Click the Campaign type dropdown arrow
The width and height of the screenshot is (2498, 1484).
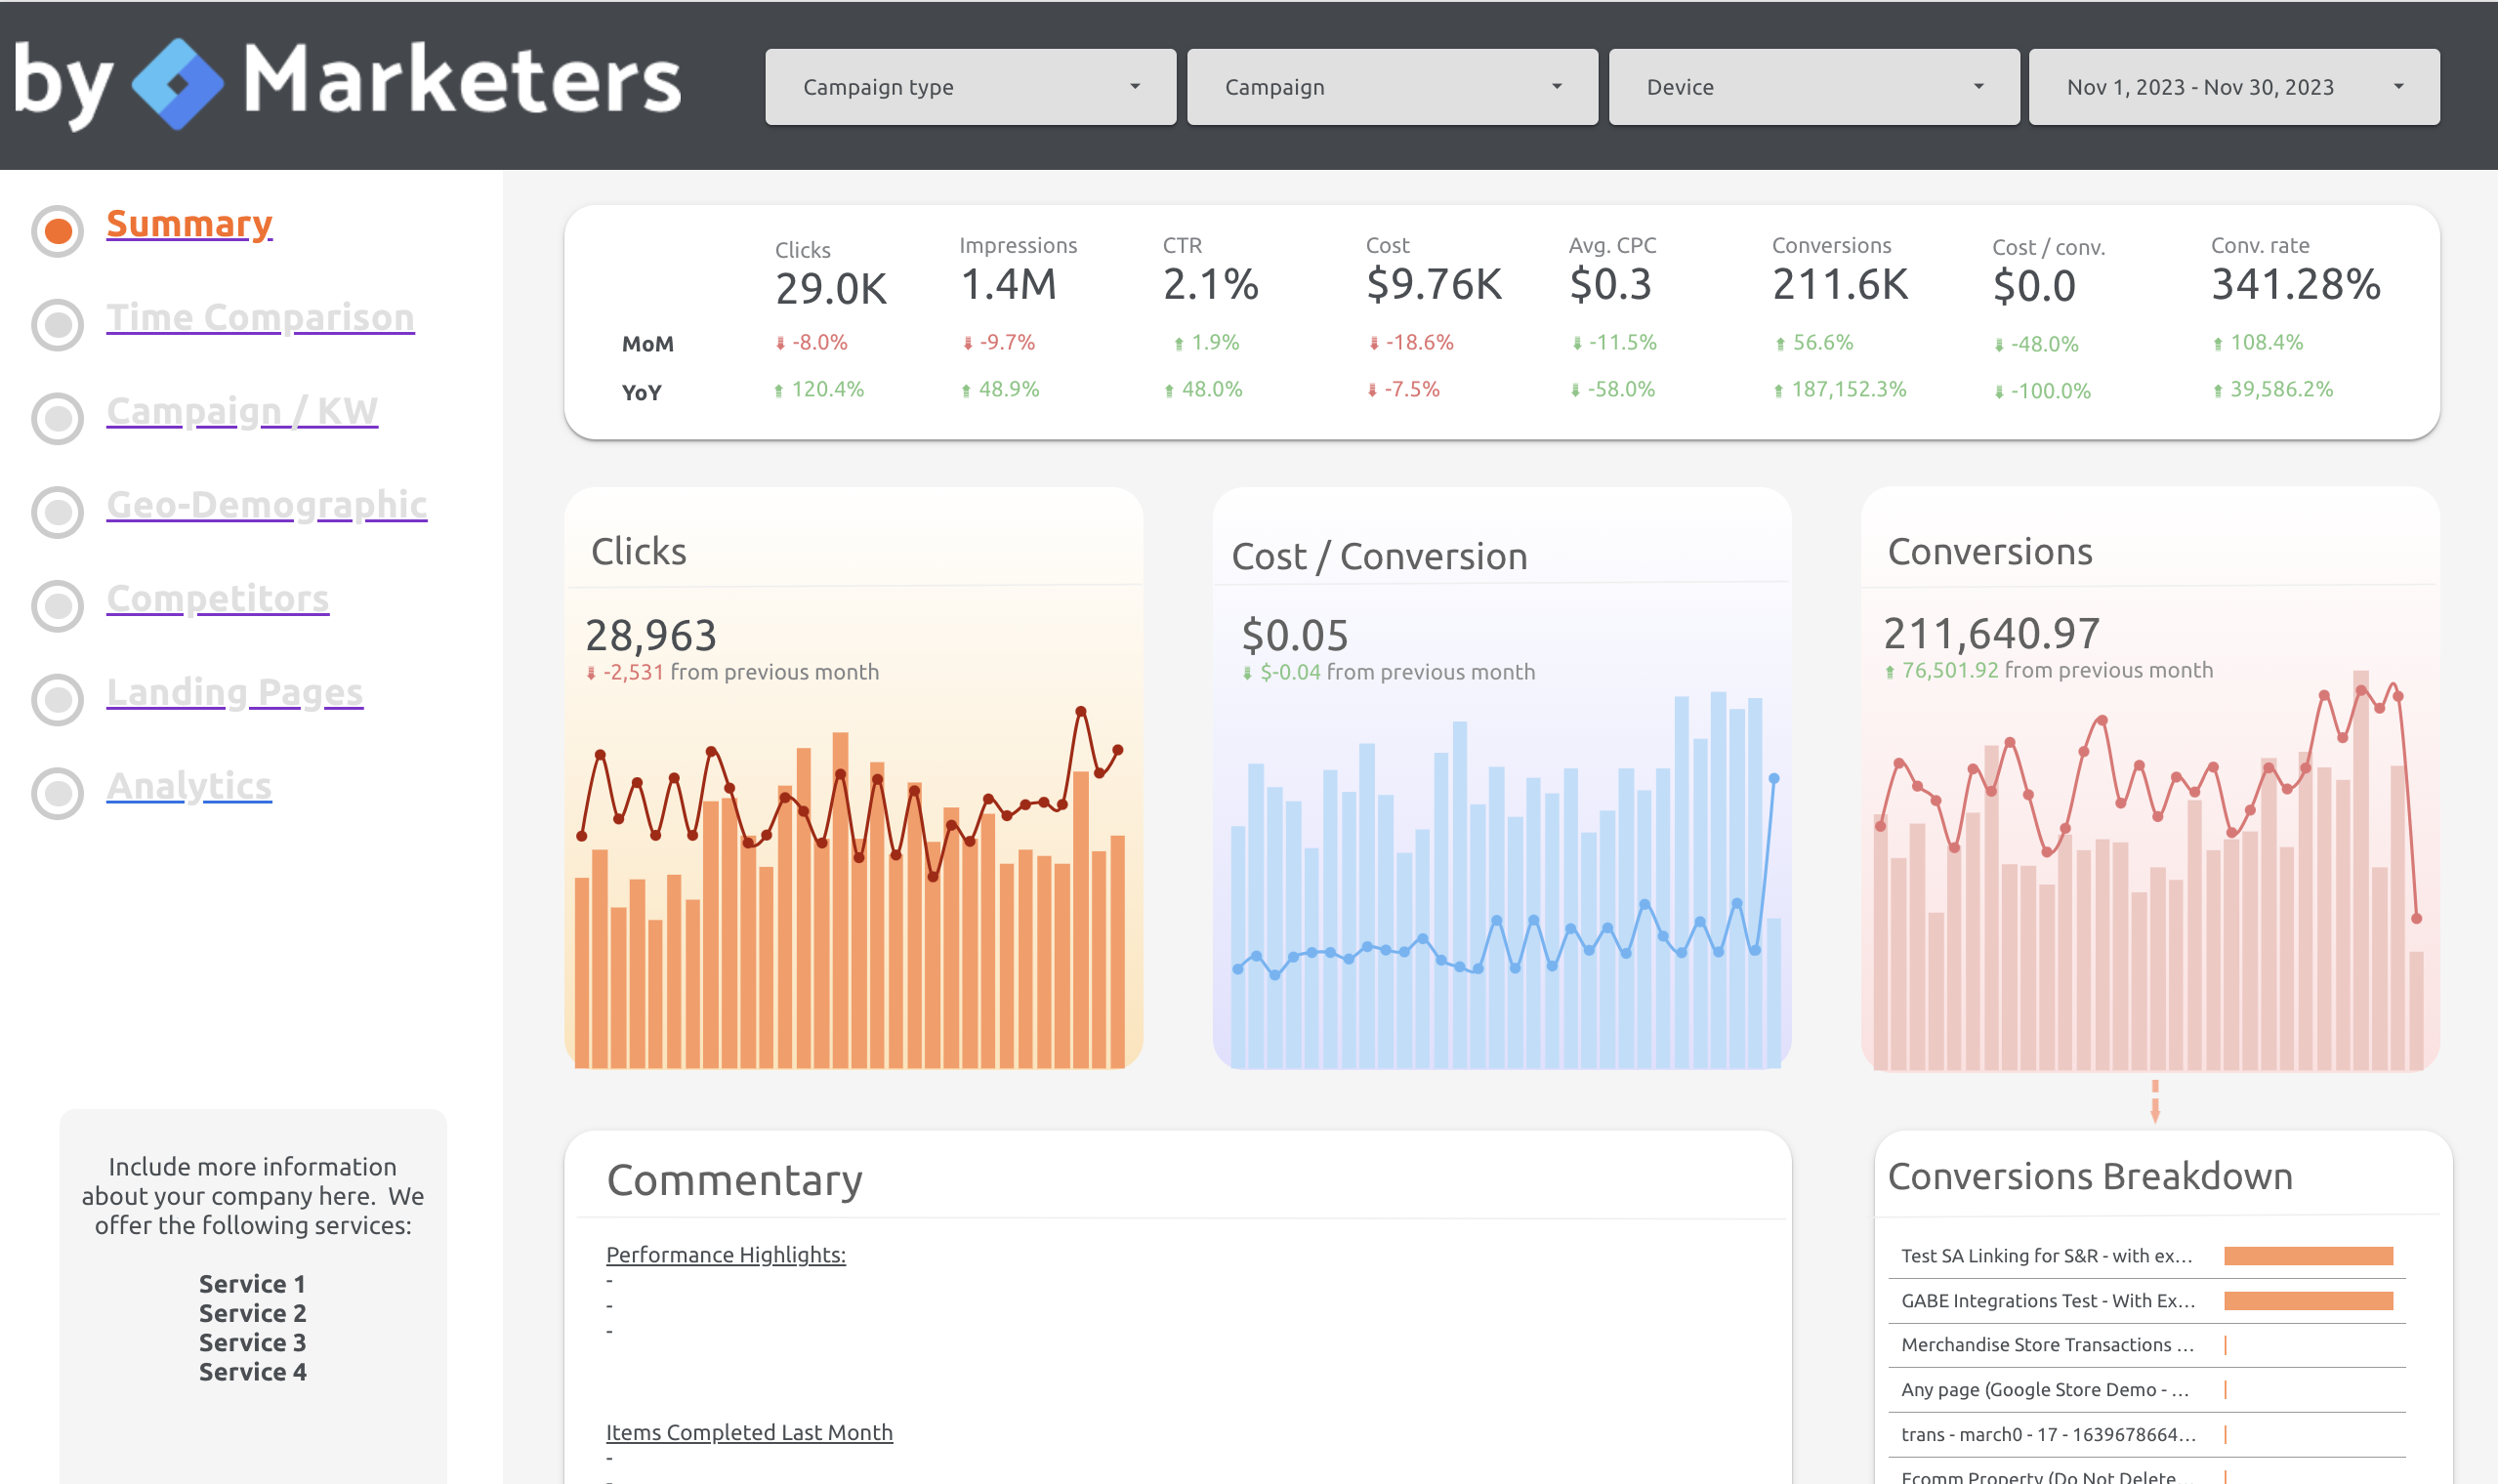[1135, 87]
